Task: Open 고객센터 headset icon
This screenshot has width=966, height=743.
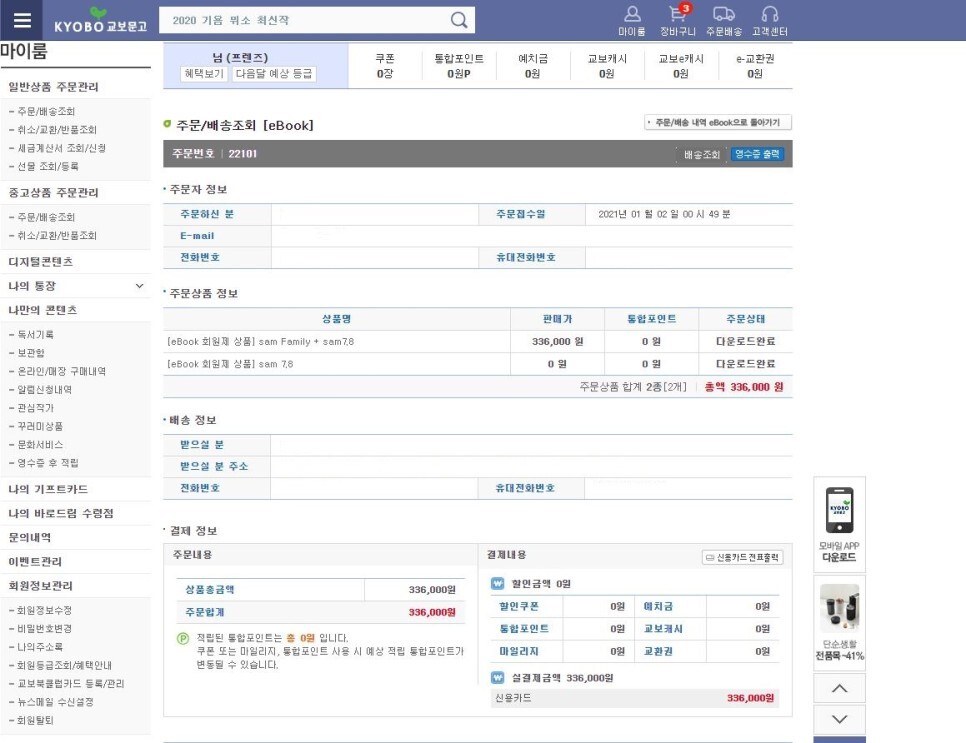Action: [x=769, y=21]
